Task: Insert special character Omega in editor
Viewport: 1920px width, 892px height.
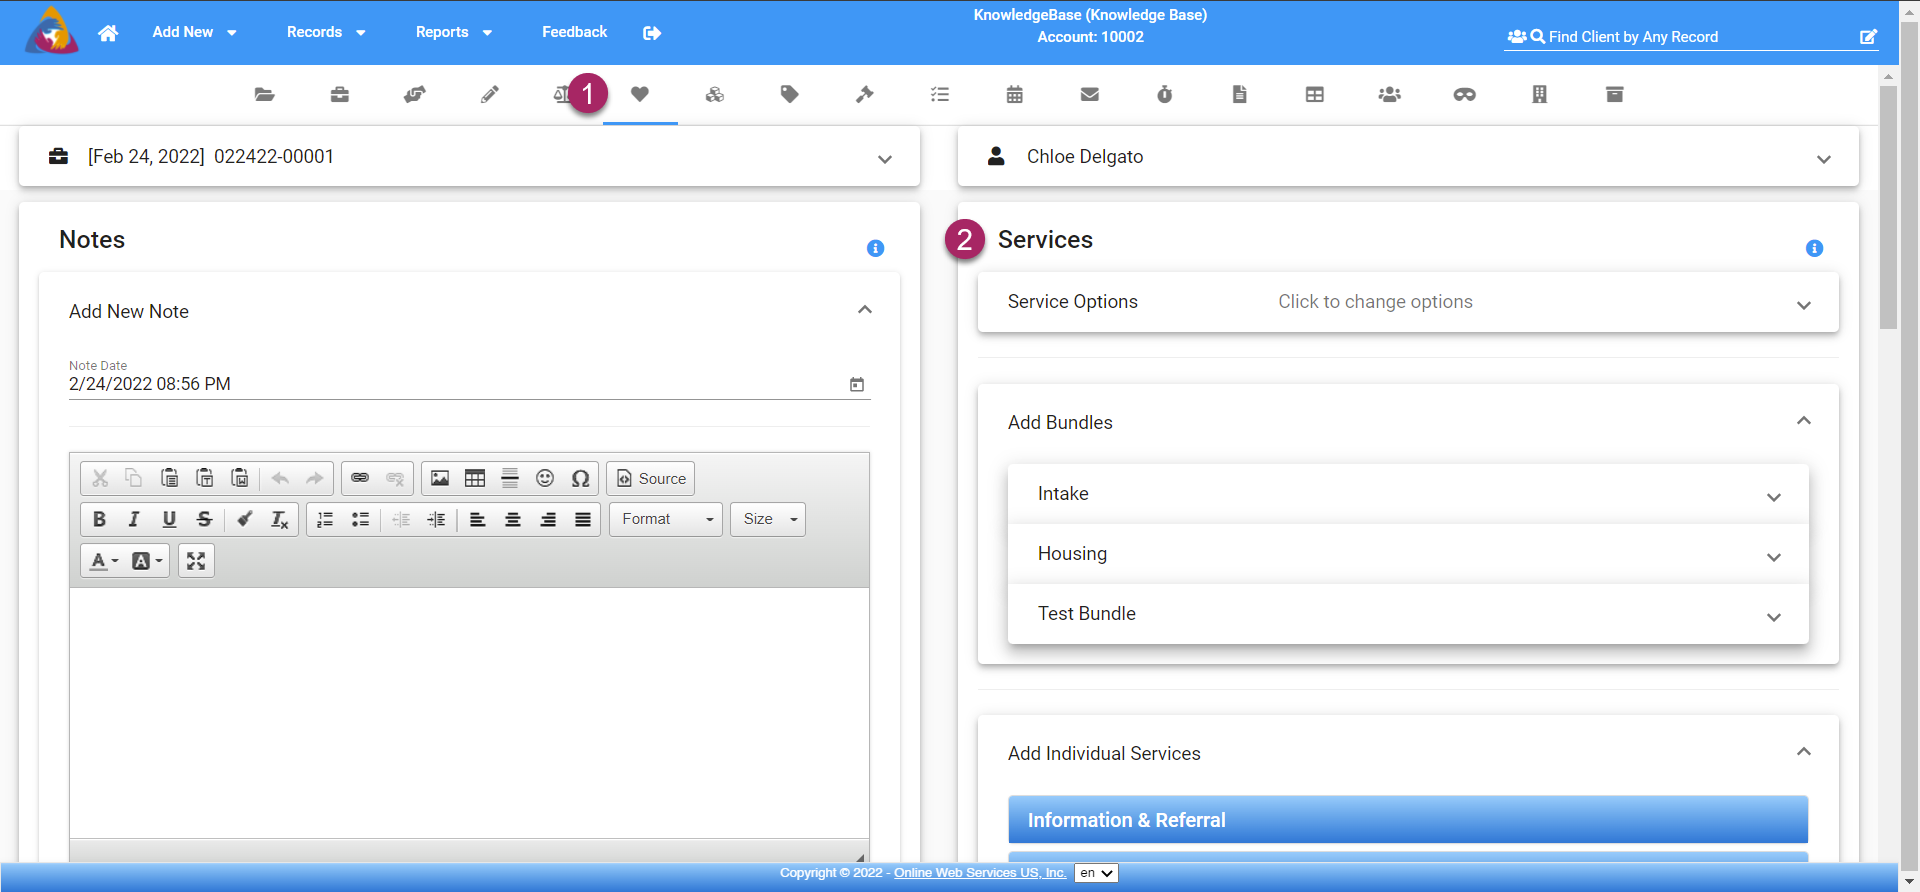Action: click(x=580, y=478)
